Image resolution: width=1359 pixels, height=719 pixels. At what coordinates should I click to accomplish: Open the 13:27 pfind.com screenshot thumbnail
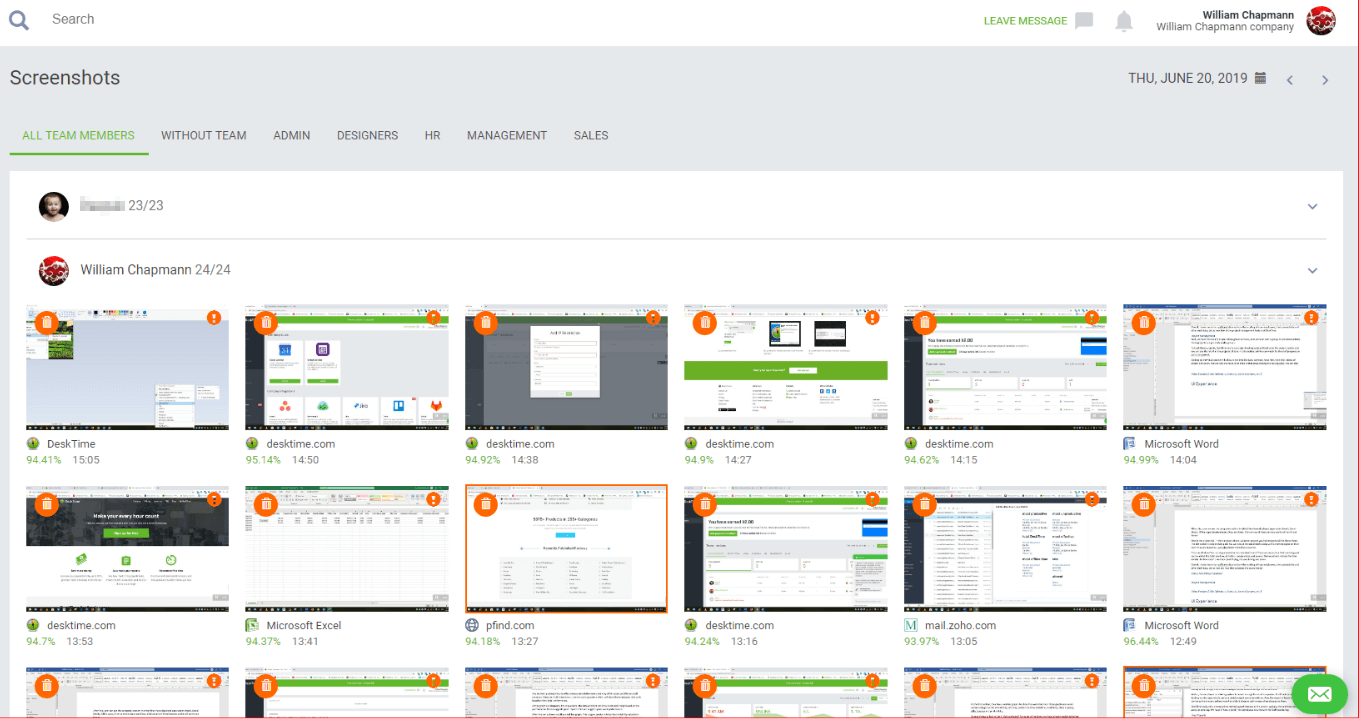coord(566,549)
